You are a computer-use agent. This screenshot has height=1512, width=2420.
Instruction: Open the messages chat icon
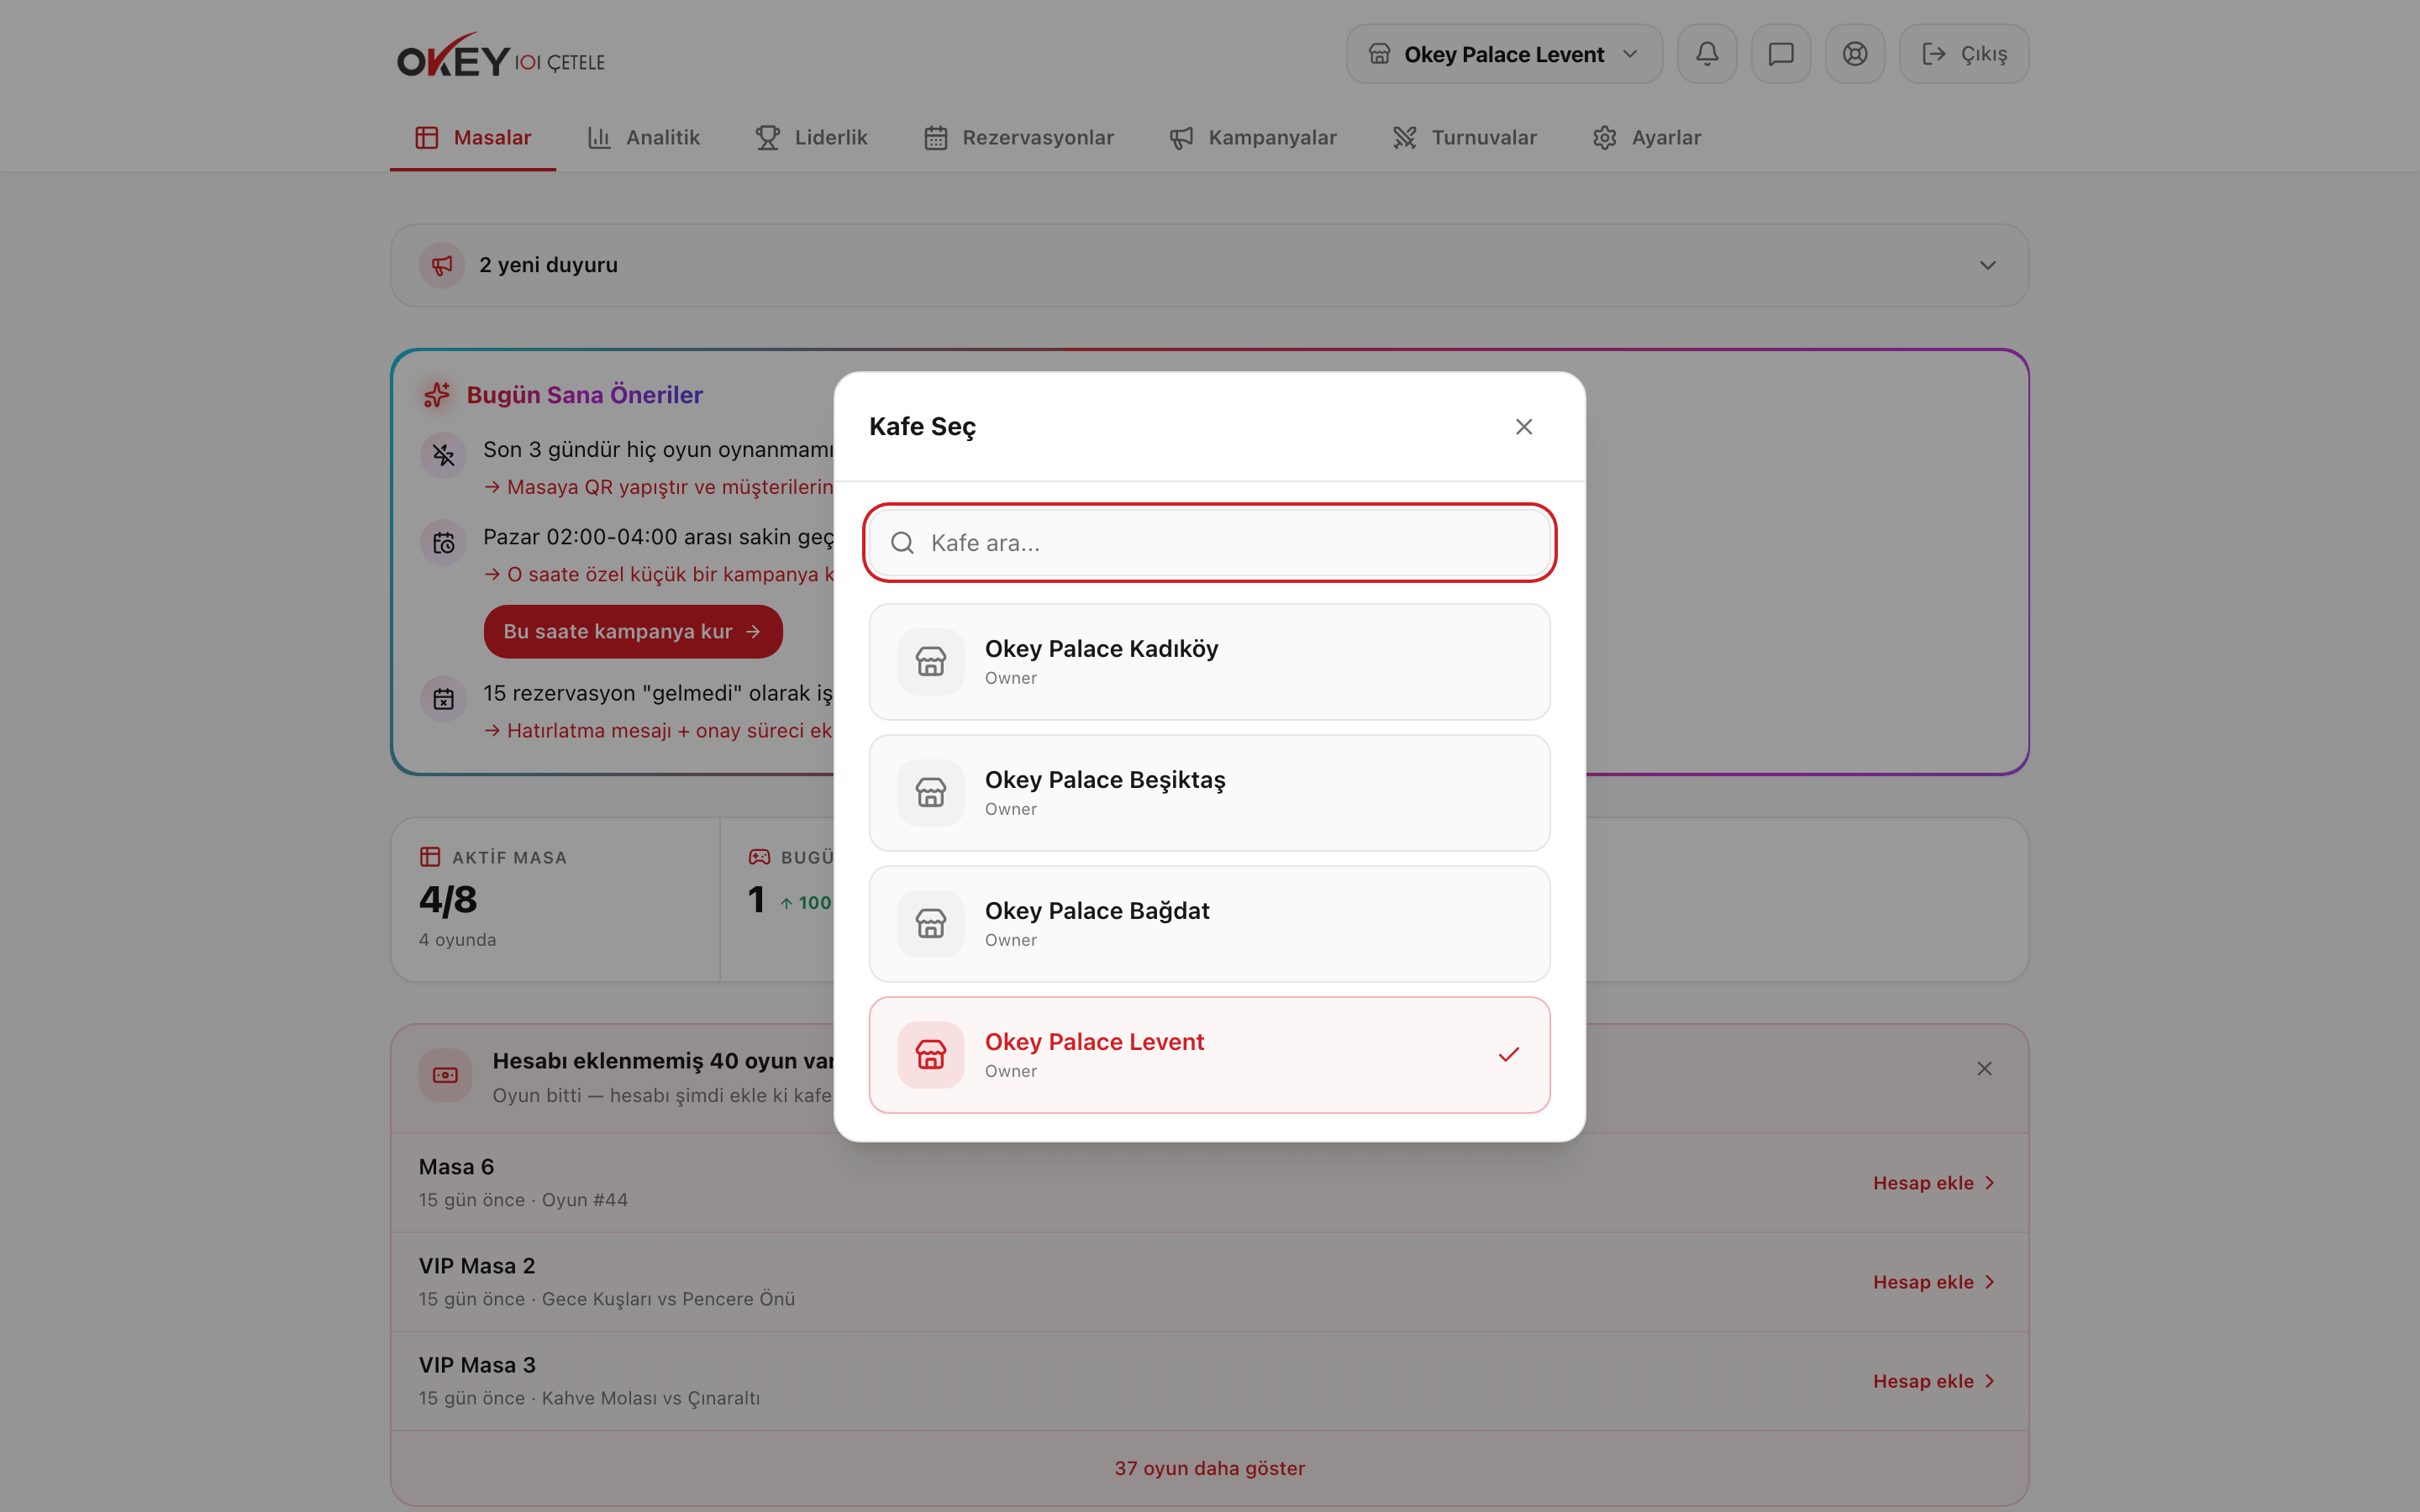(x=1781, y=54)
